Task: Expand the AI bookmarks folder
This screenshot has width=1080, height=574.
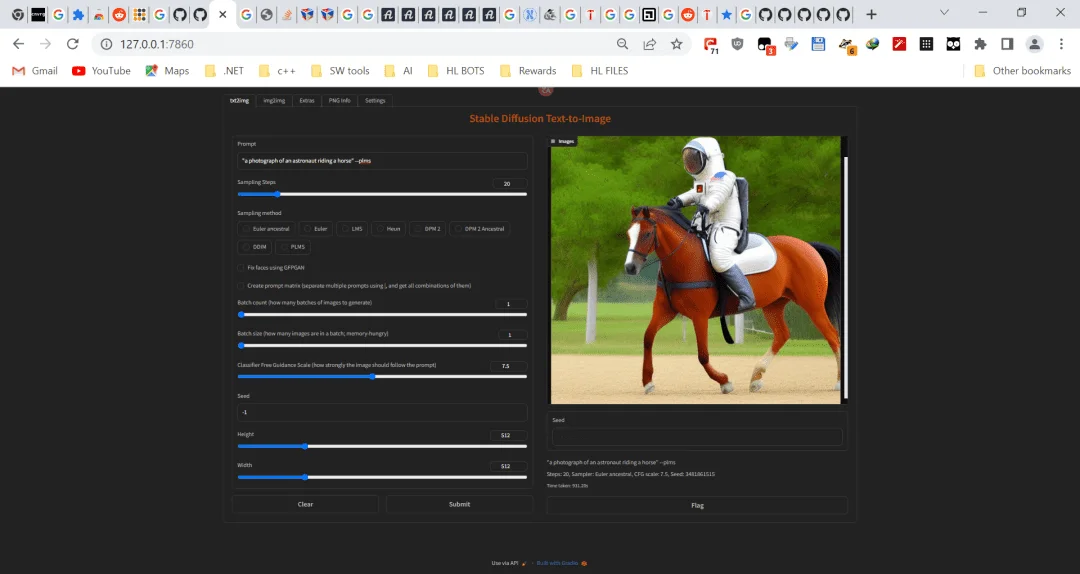Action: point(399,71)
